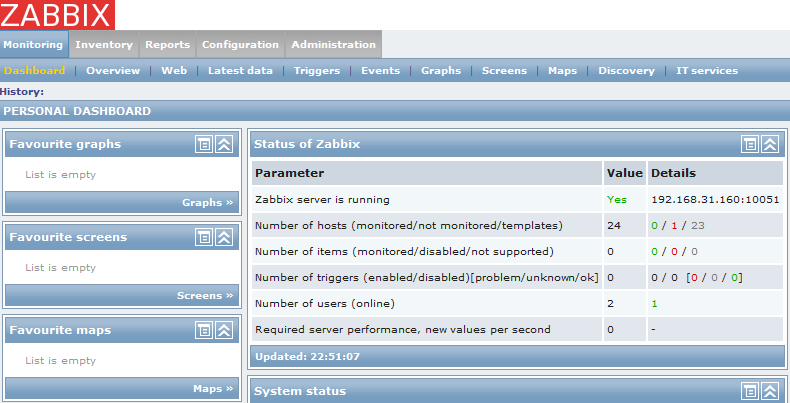
Task: Open the Graphs submenu item
Action: tap(441, 71)
